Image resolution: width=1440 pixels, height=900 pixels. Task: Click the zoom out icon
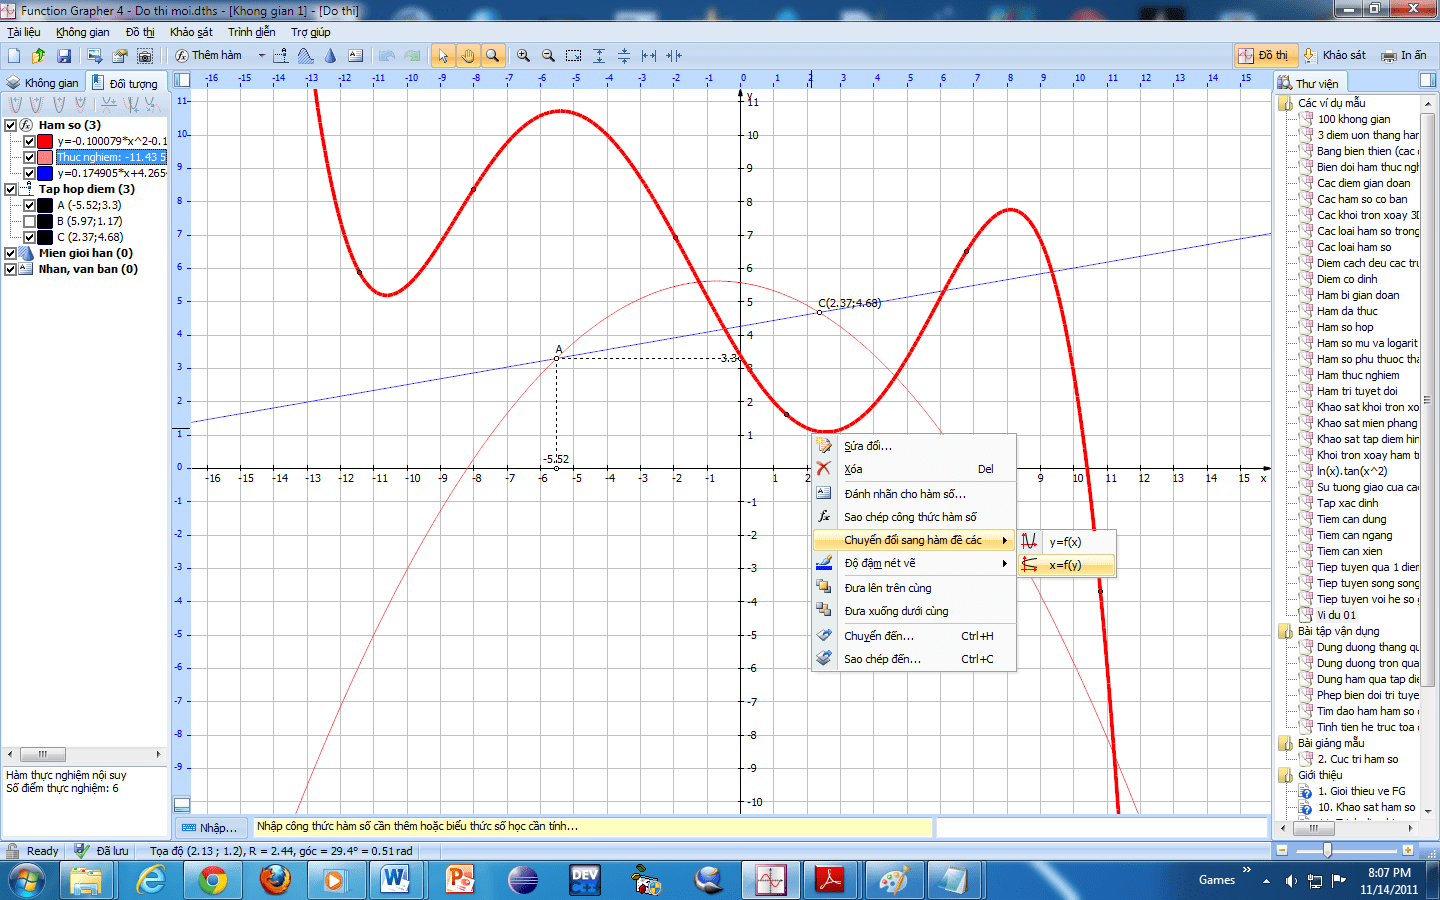click(x=548, y=56)
